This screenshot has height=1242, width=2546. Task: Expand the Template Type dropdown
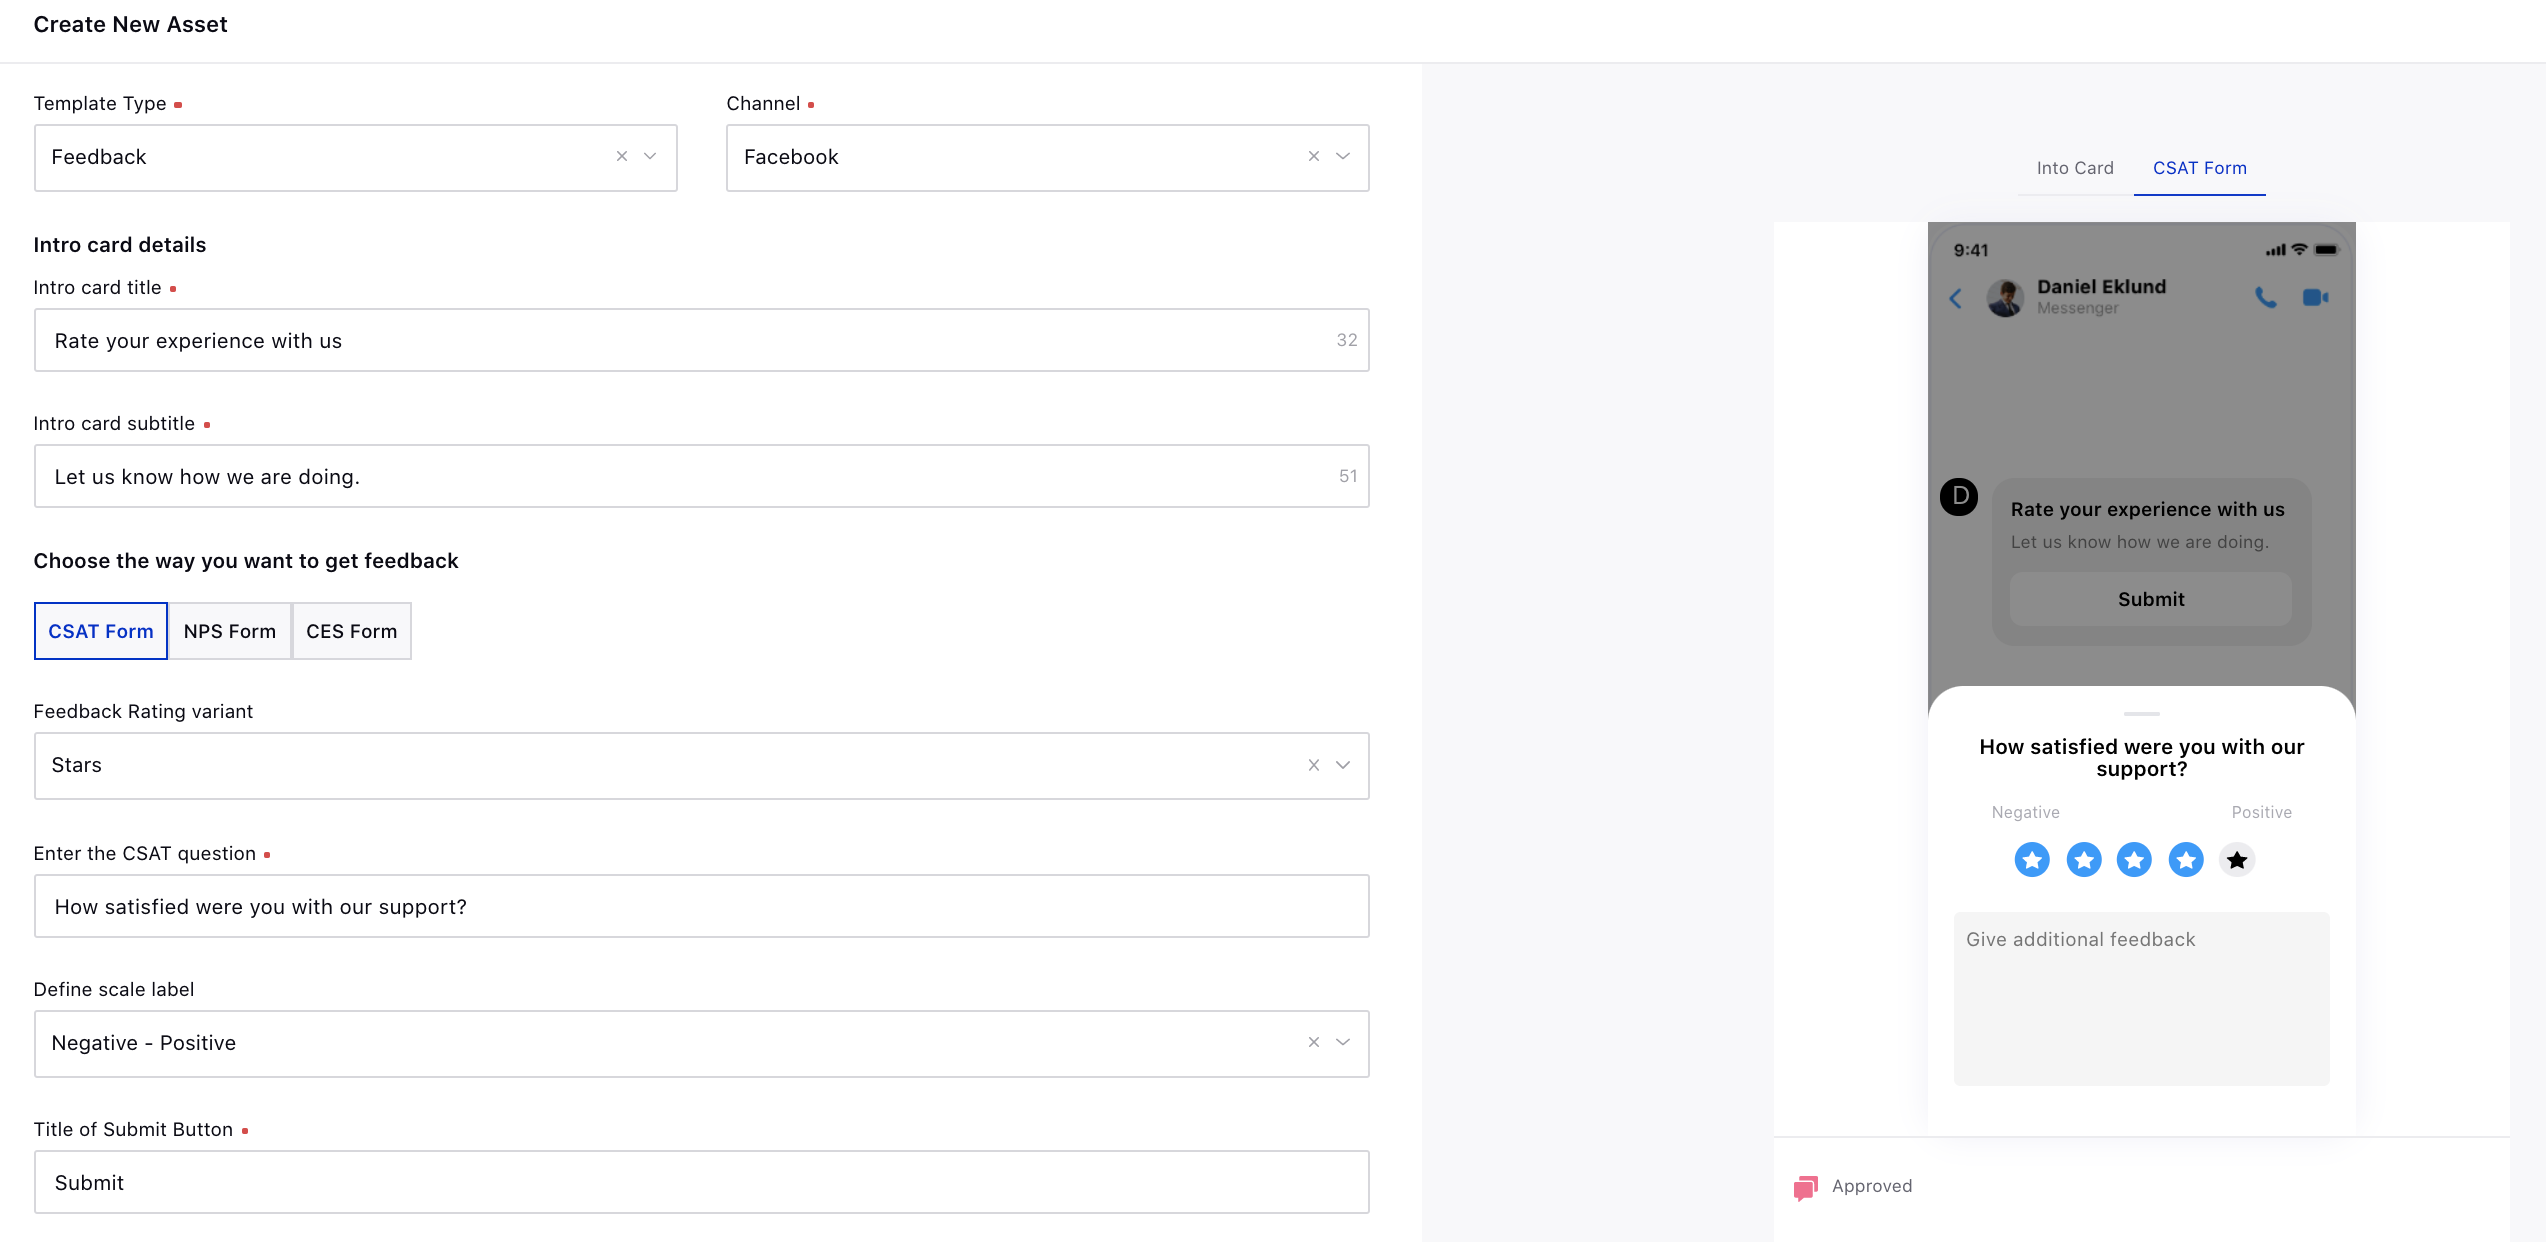(x=649, y=156)
